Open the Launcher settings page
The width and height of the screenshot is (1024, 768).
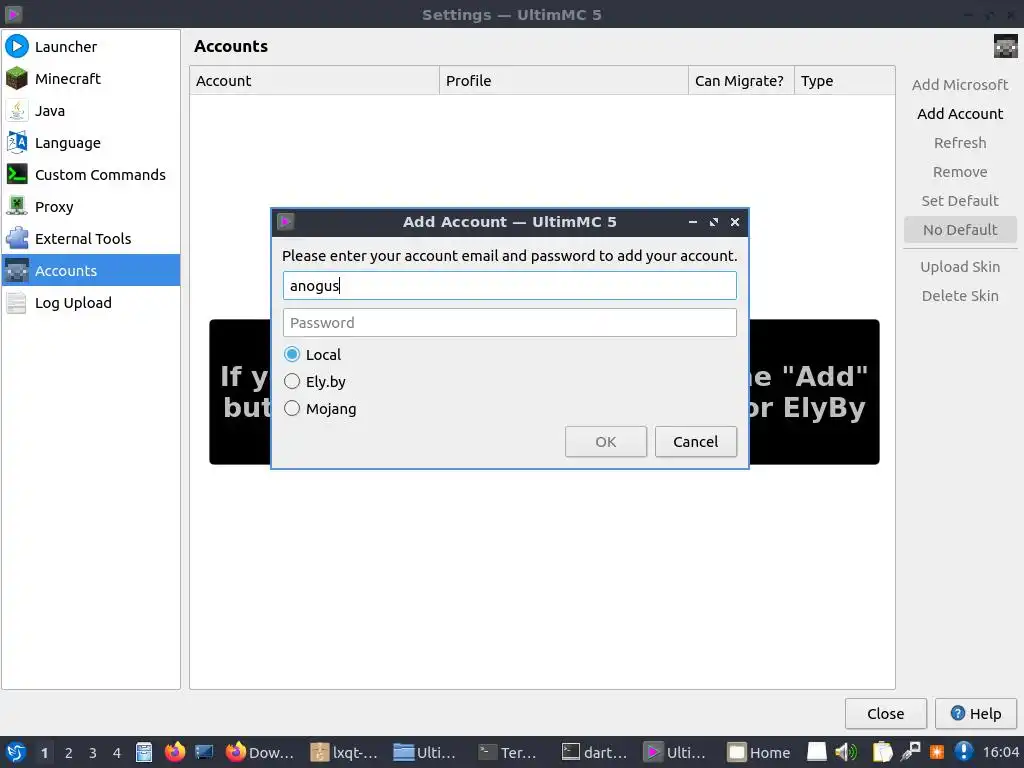tap(91, 46)
